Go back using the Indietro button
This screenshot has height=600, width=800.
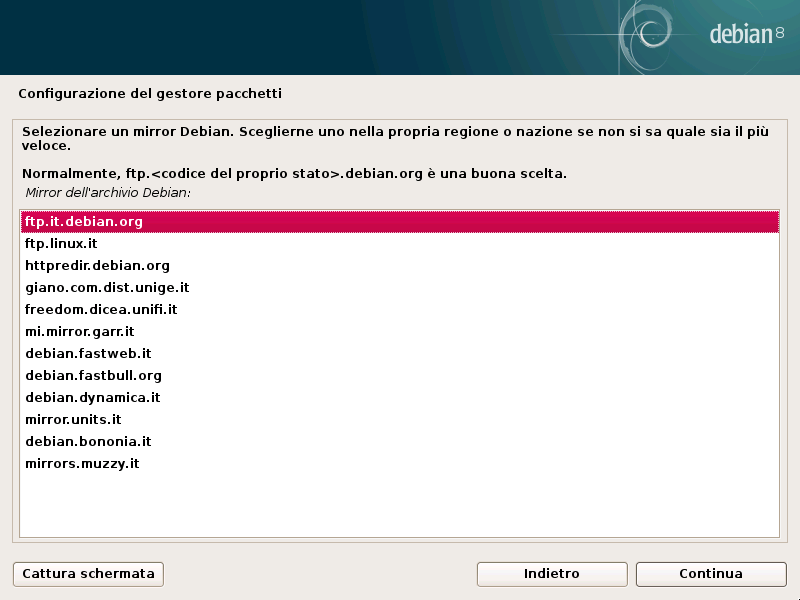[x=551, y=574]
